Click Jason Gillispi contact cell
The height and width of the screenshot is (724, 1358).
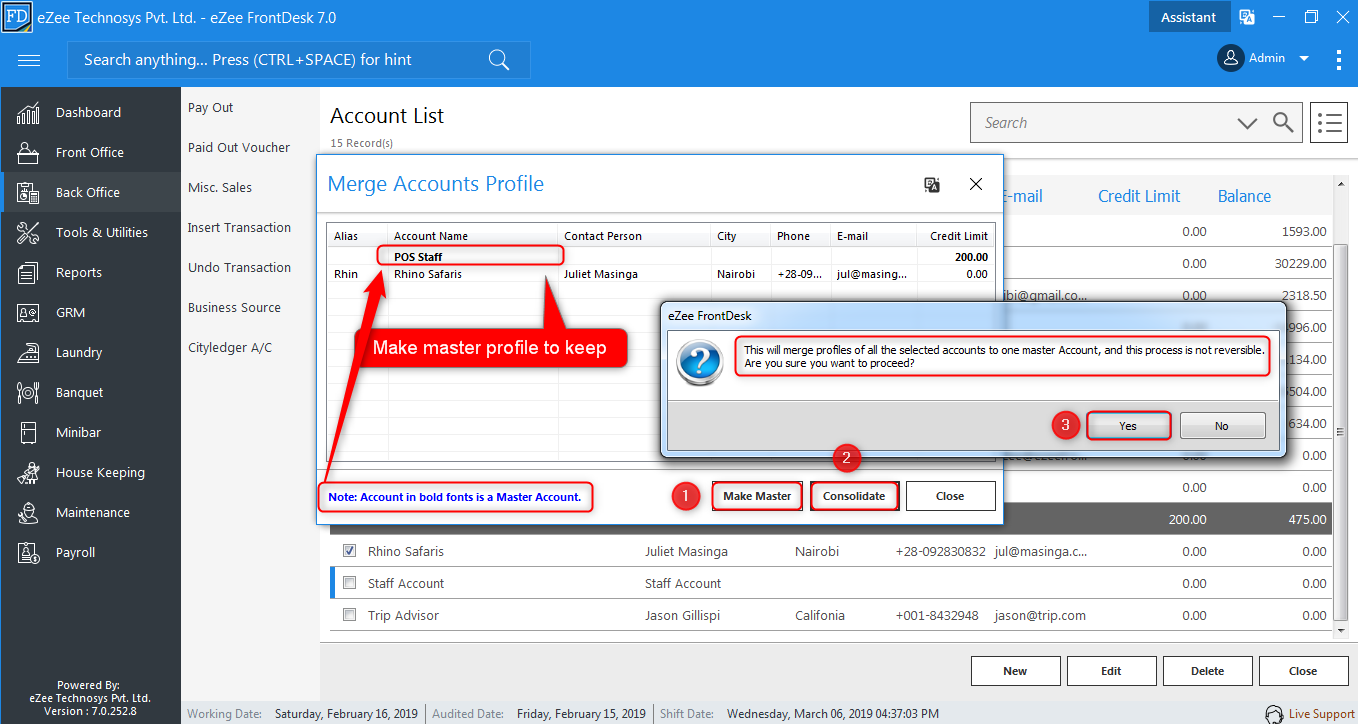click(x=683, y=615)
